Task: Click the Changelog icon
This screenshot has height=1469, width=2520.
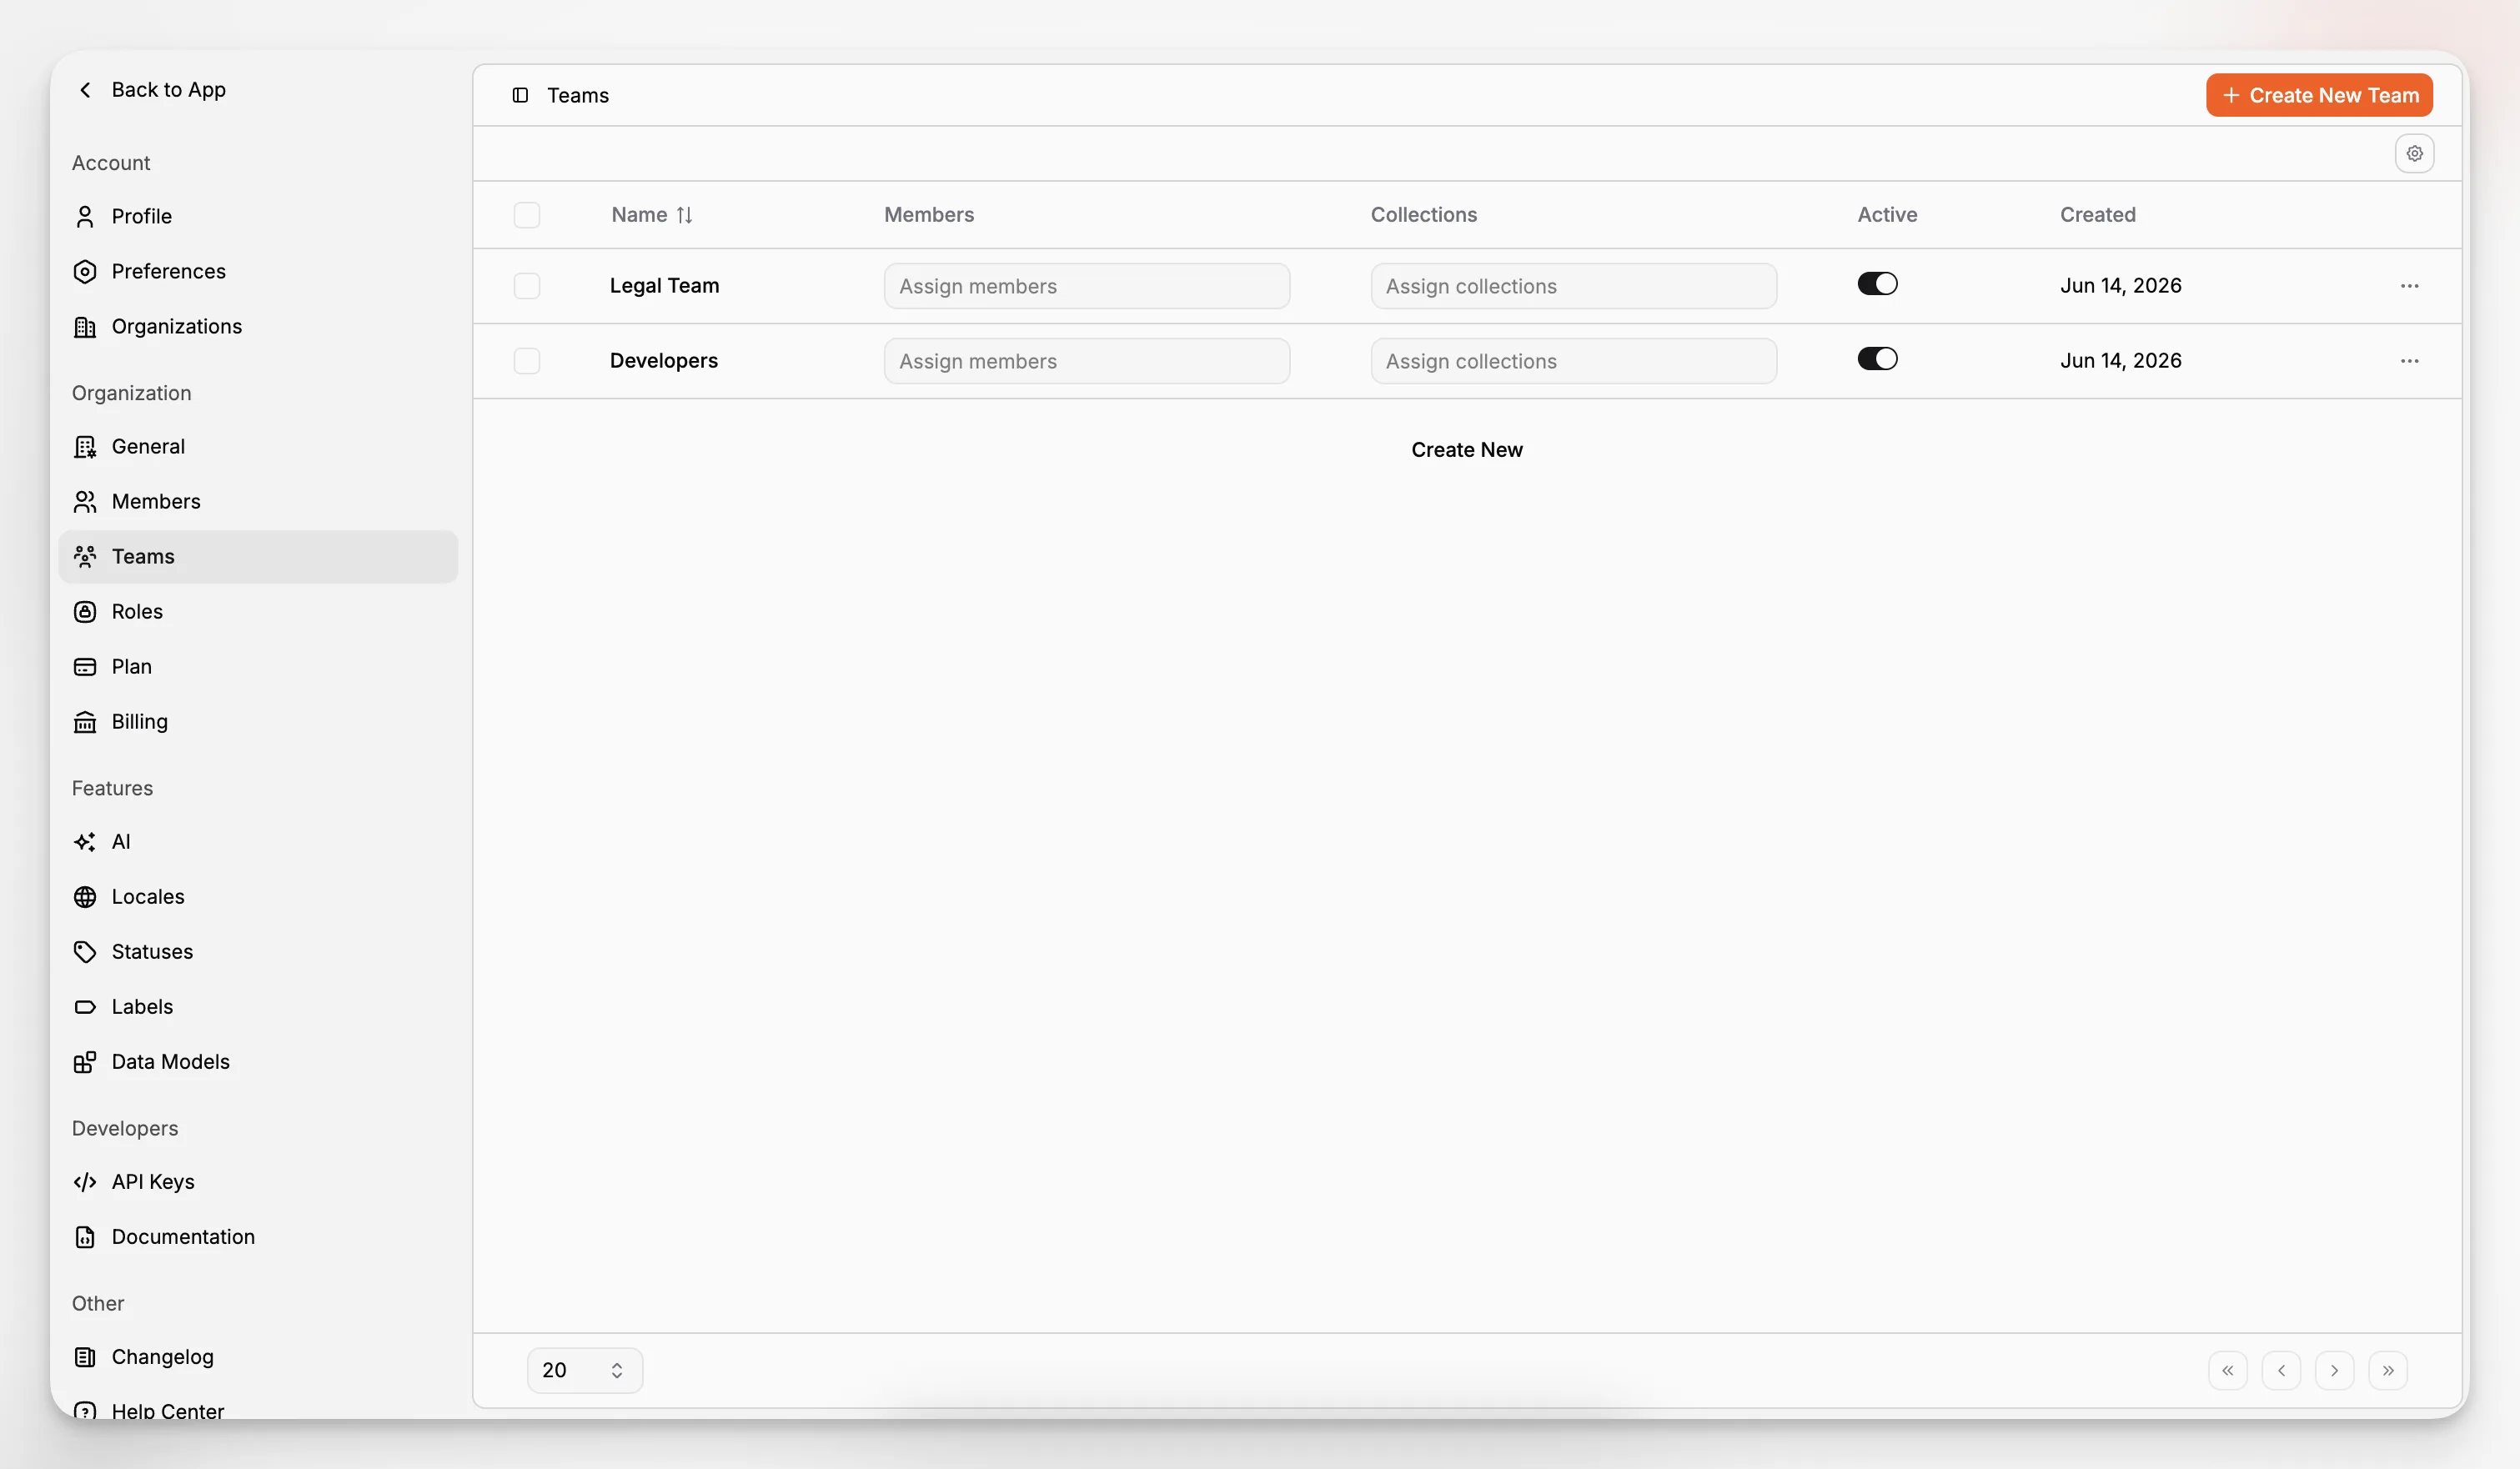Action: [85, 1357]
